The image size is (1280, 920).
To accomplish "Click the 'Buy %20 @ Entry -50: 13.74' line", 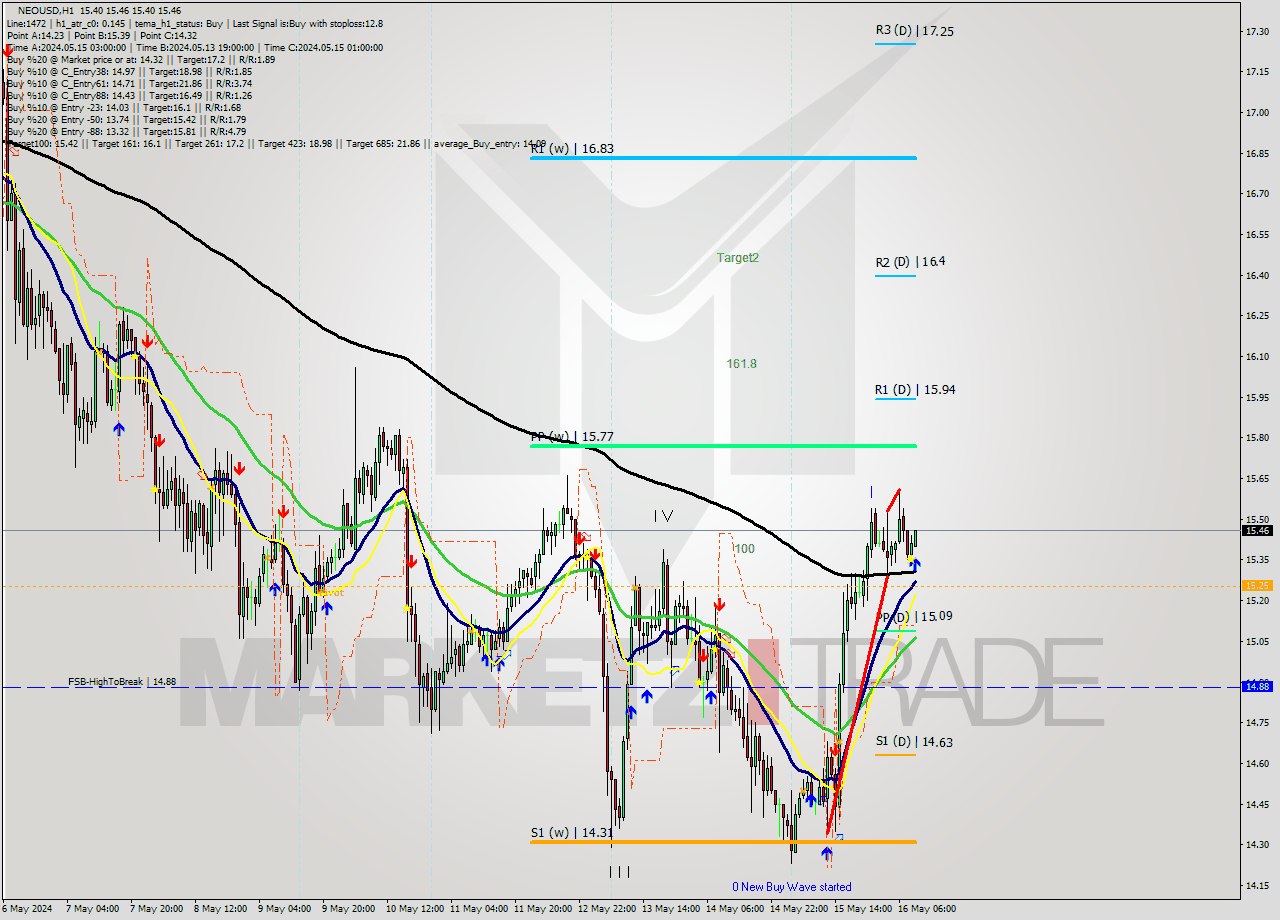I will coord(67,119).
